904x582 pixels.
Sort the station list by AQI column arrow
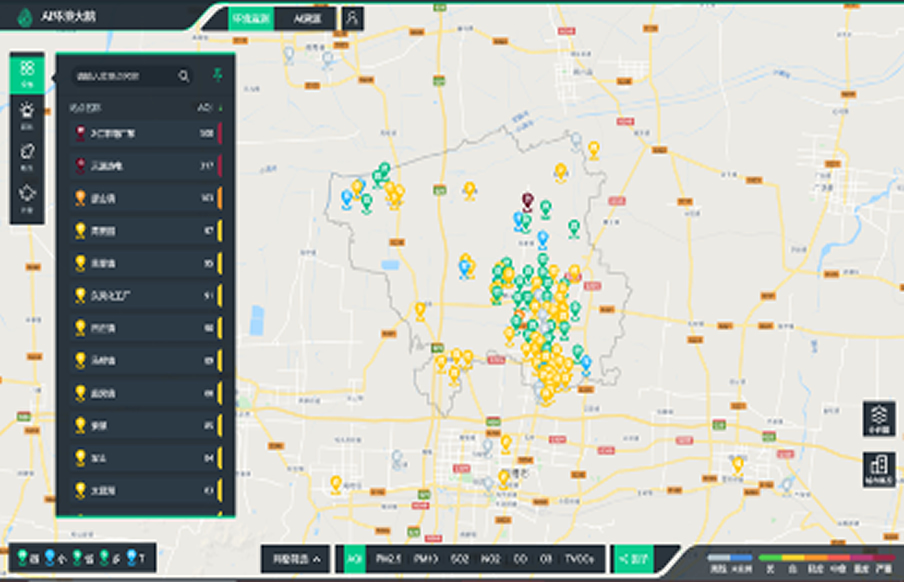click(220, 107)
